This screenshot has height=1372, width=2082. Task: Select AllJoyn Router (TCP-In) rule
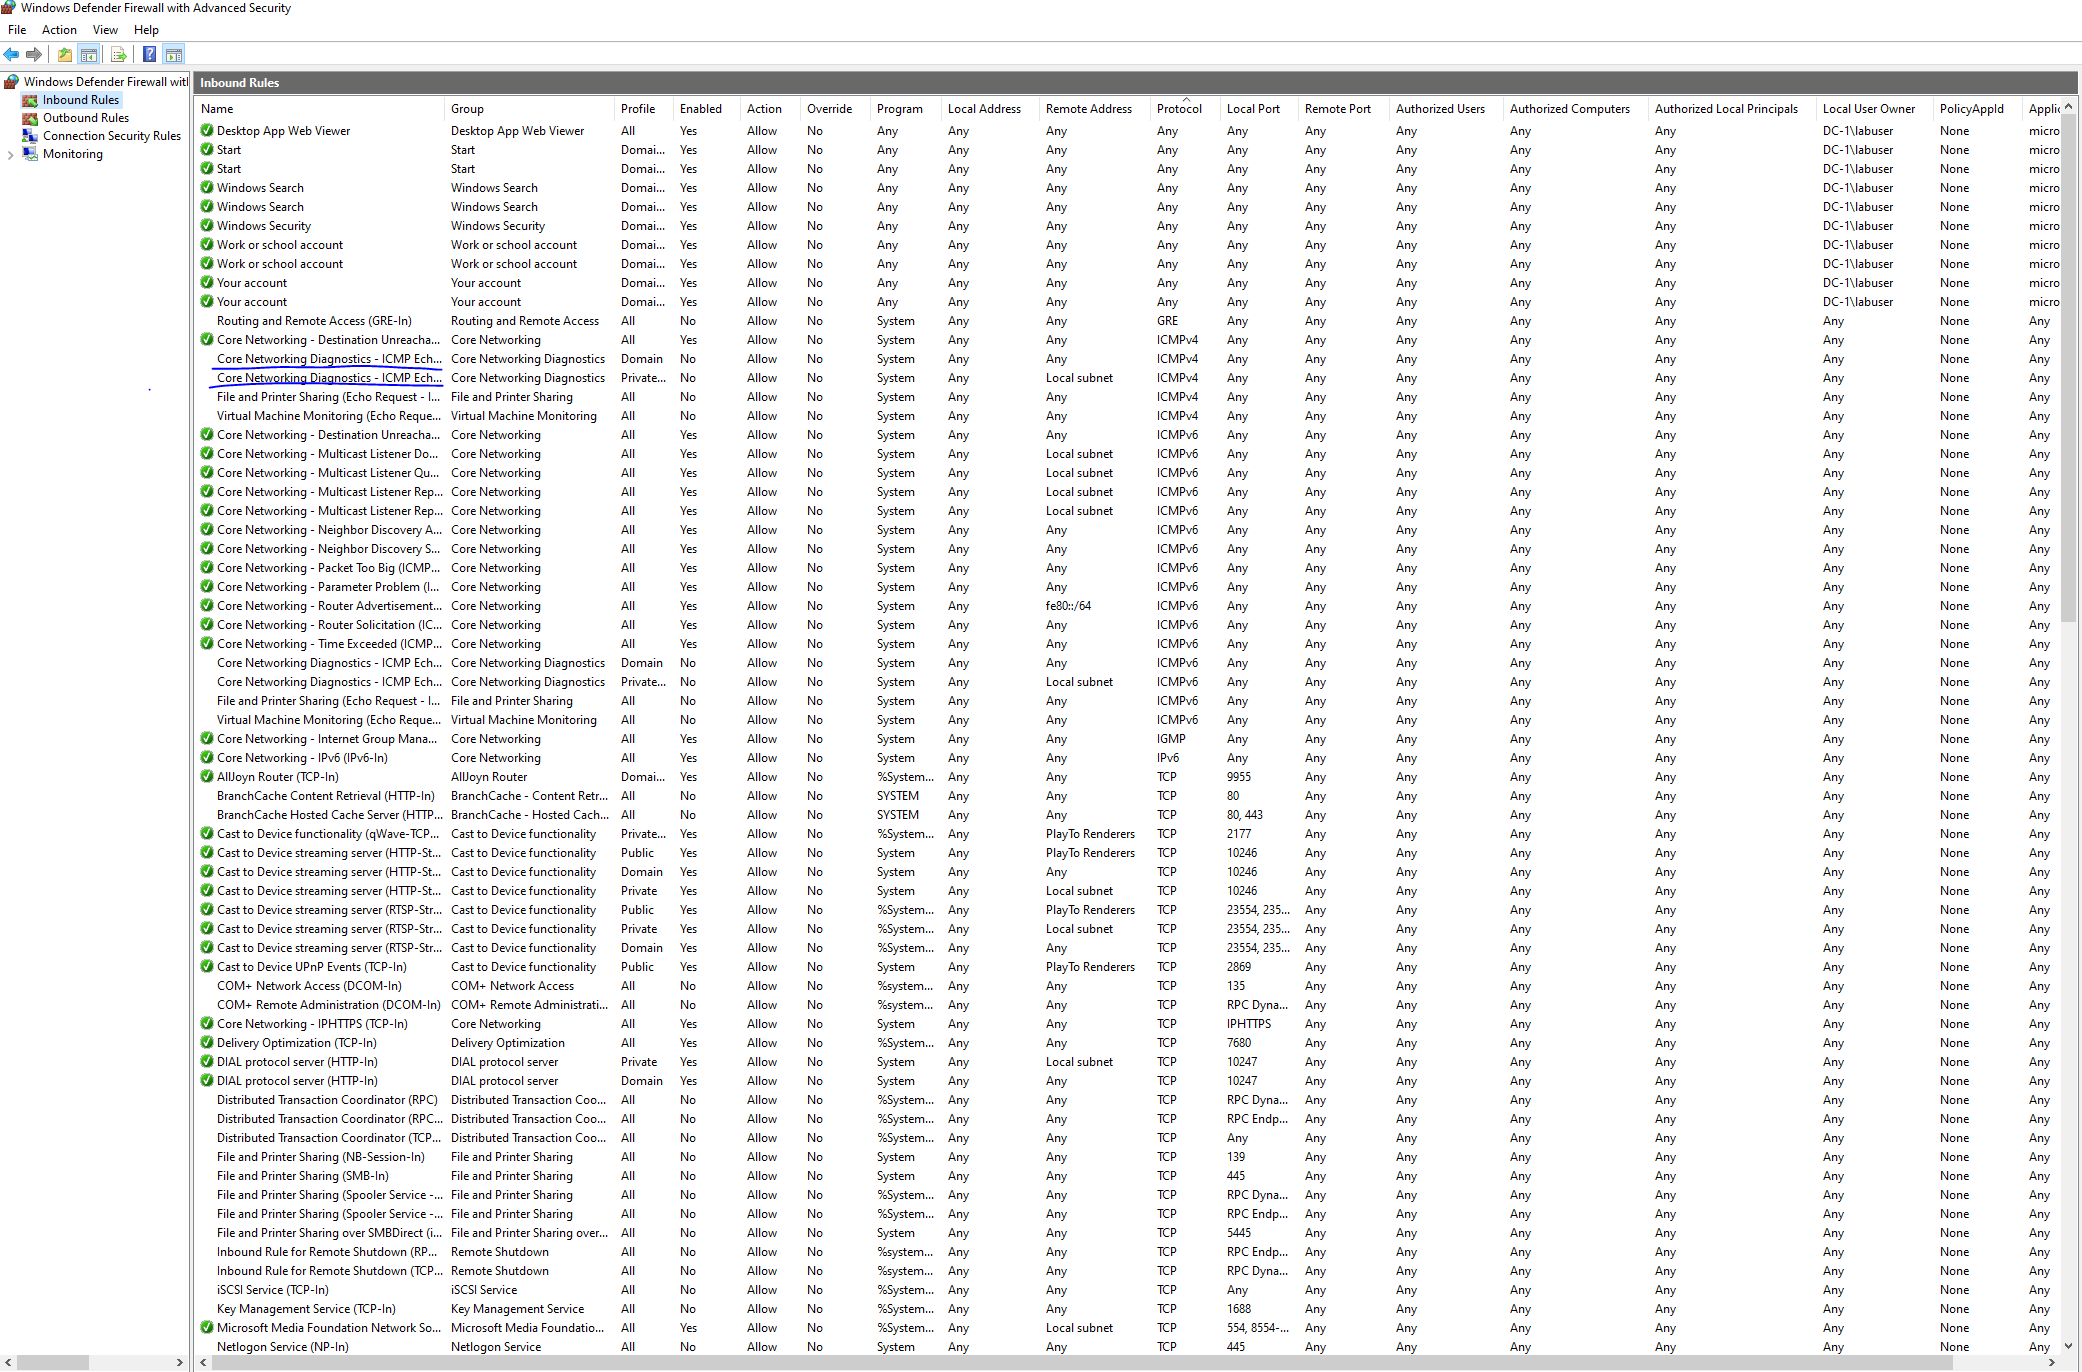point(277,777)
